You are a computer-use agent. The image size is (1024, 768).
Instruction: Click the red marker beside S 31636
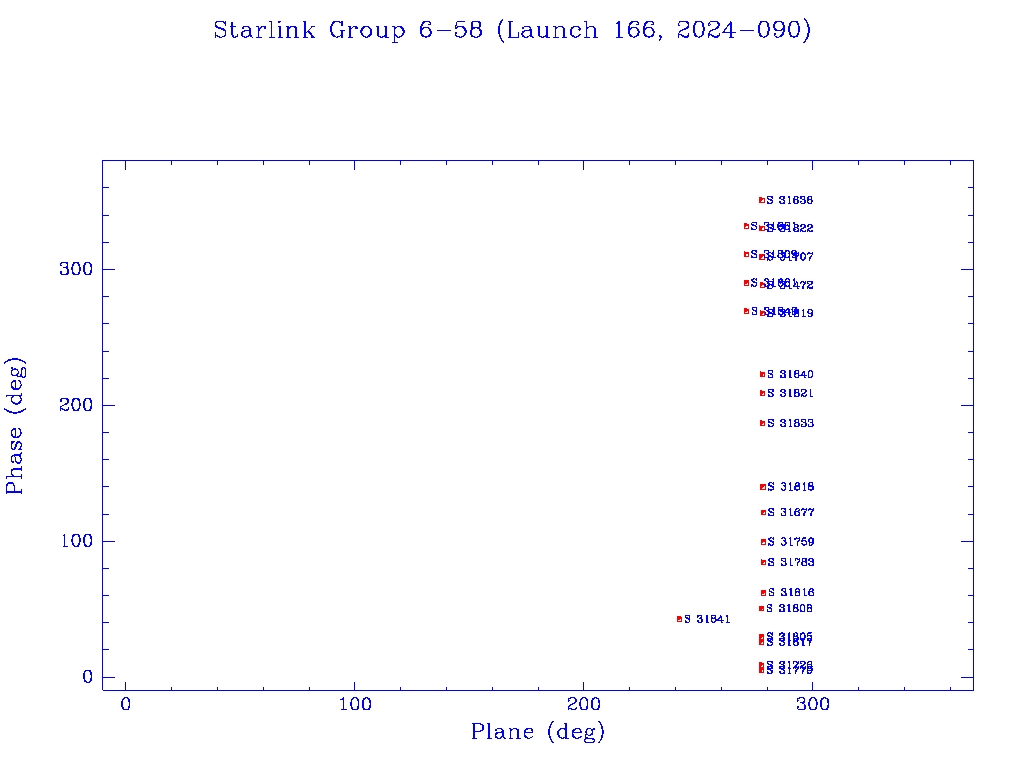pos(761,200)
